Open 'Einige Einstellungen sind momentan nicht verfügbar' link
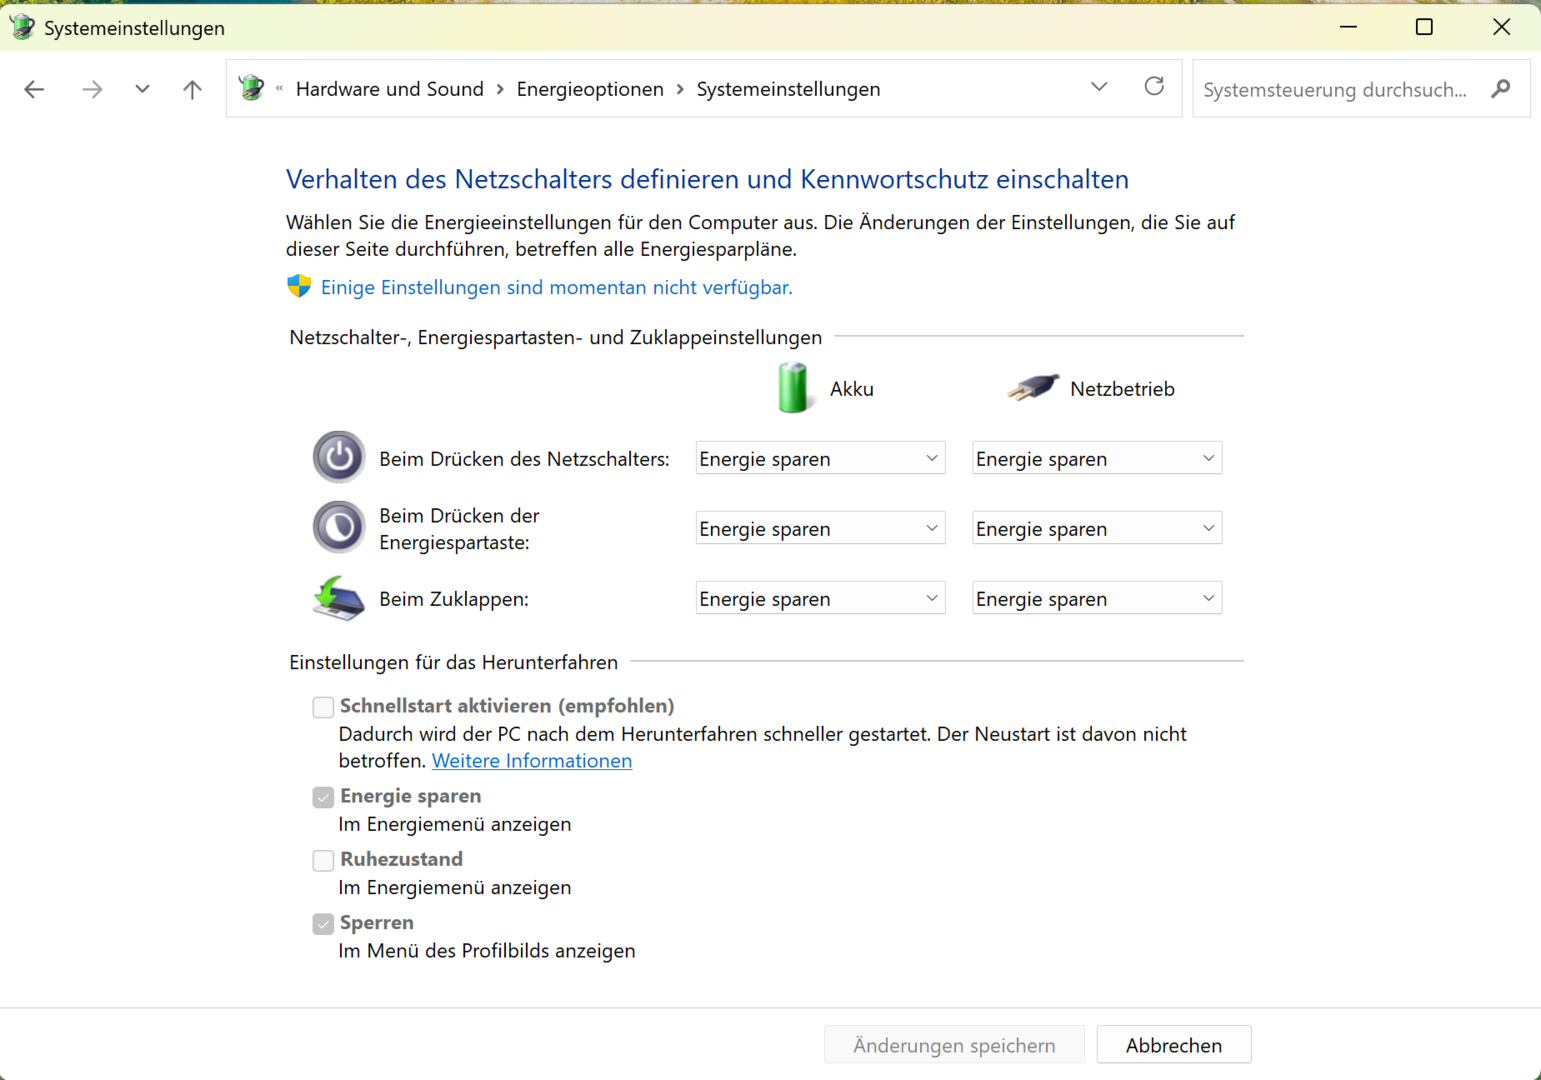The width and height of the screenshot is (1541, 1080). (x=557, y=287)
